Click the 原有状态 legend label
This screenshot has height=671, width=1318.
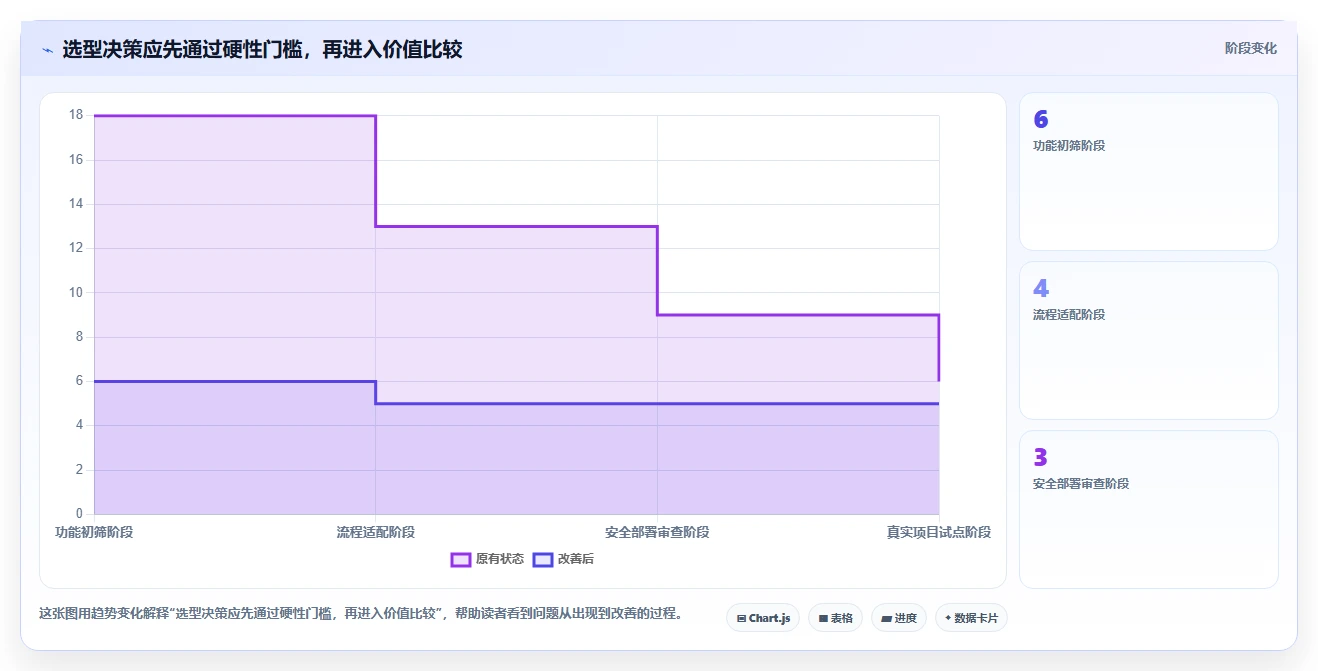(499, 559)
